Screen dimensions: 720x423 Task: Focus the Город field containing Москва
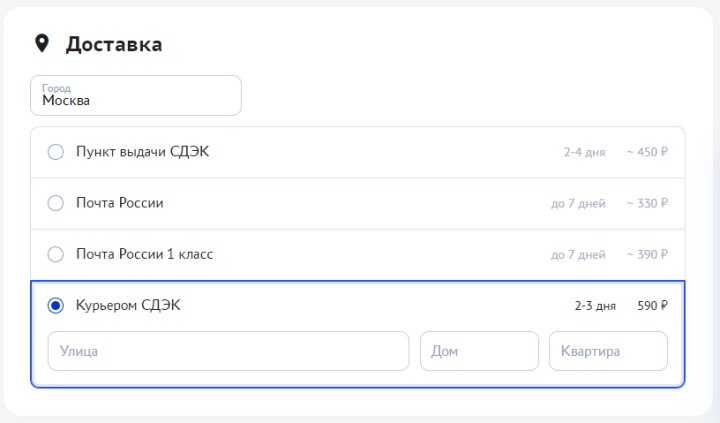point(136,95)
